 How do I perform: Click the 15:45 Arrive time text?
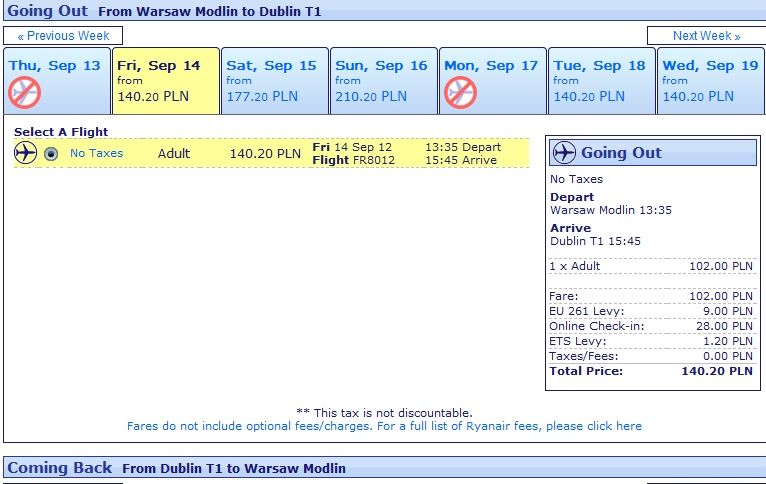point(461,160)
